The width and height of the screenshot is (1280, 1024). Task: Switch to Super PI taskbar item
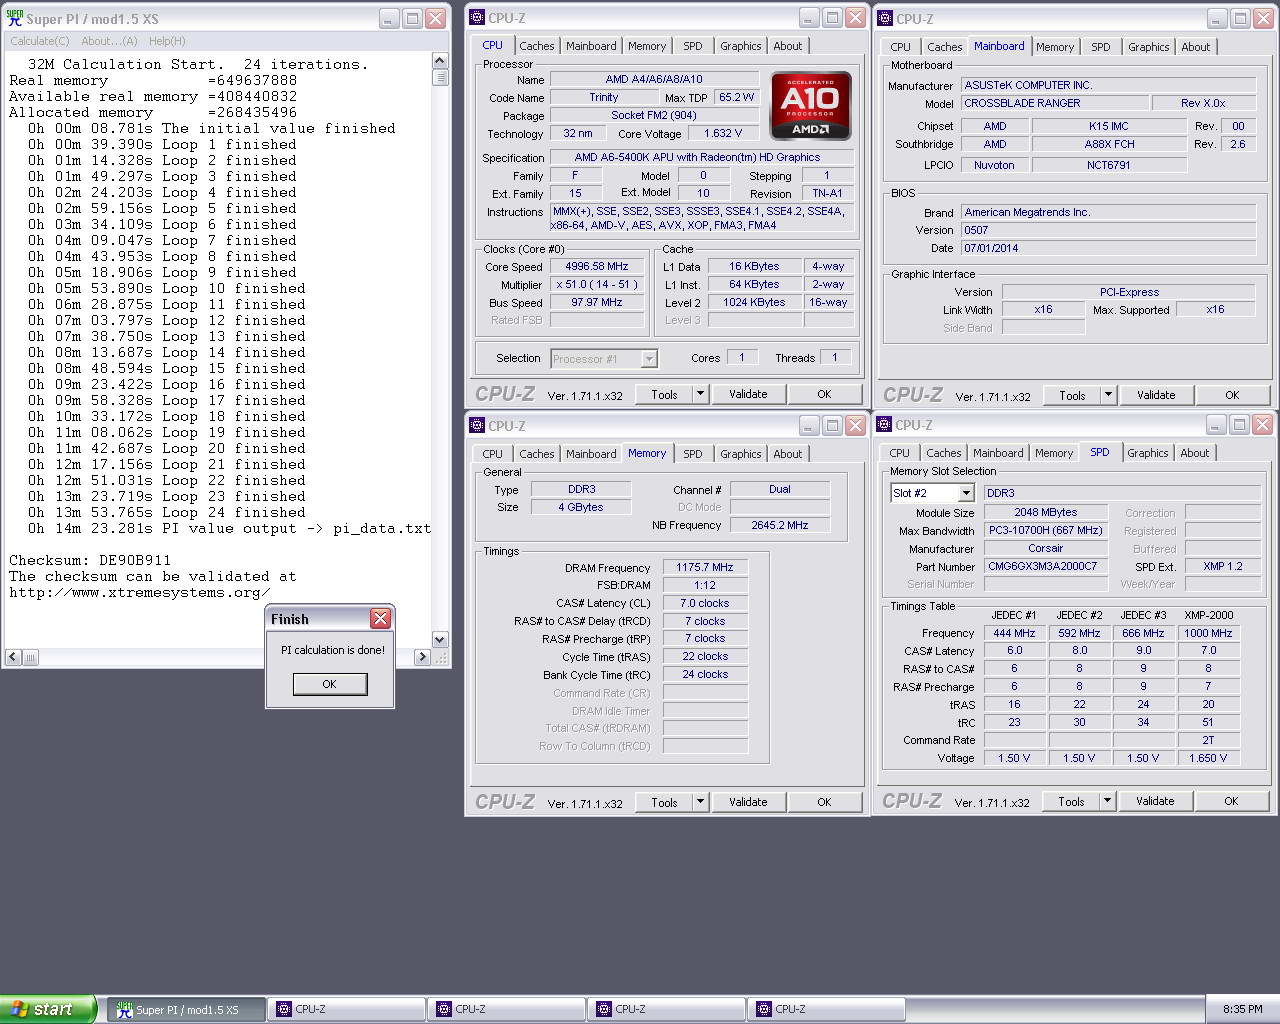187,1009
